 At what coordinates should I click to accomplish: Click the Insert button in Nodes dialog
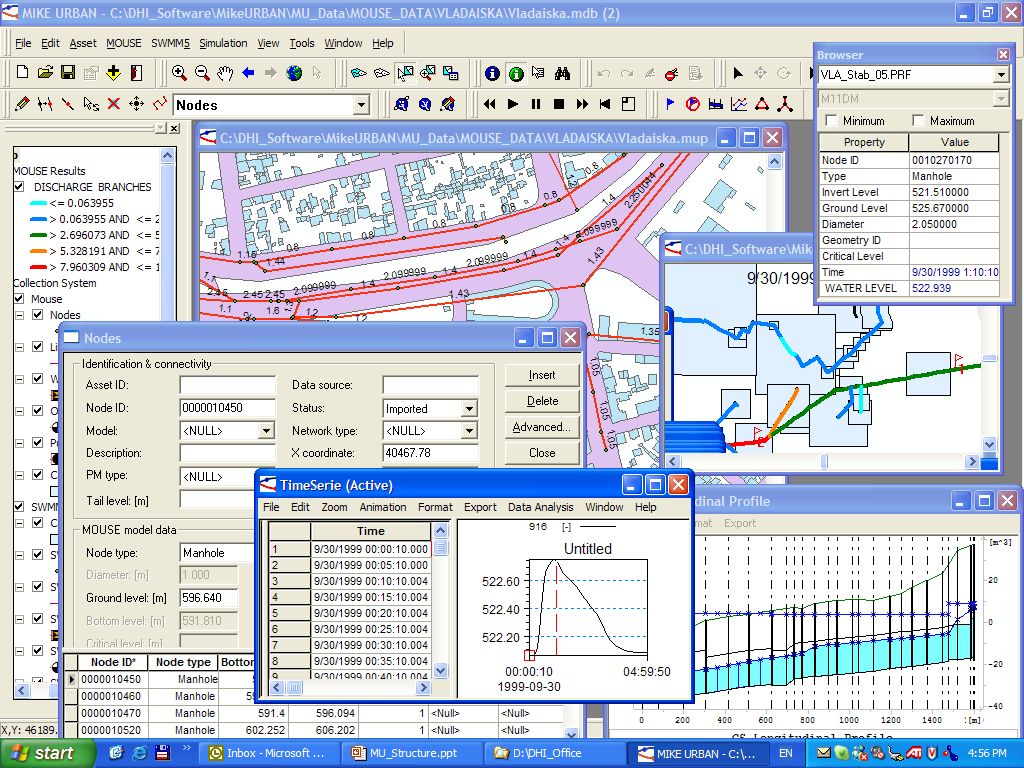tap(542, 376)
